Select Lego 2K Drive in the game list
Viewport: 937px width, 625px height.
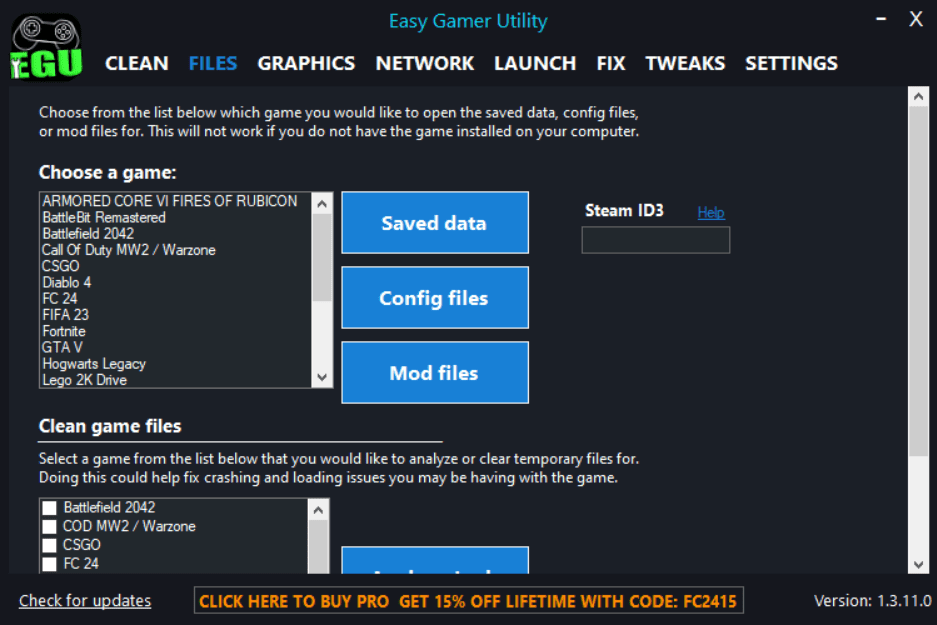(176, 379)
